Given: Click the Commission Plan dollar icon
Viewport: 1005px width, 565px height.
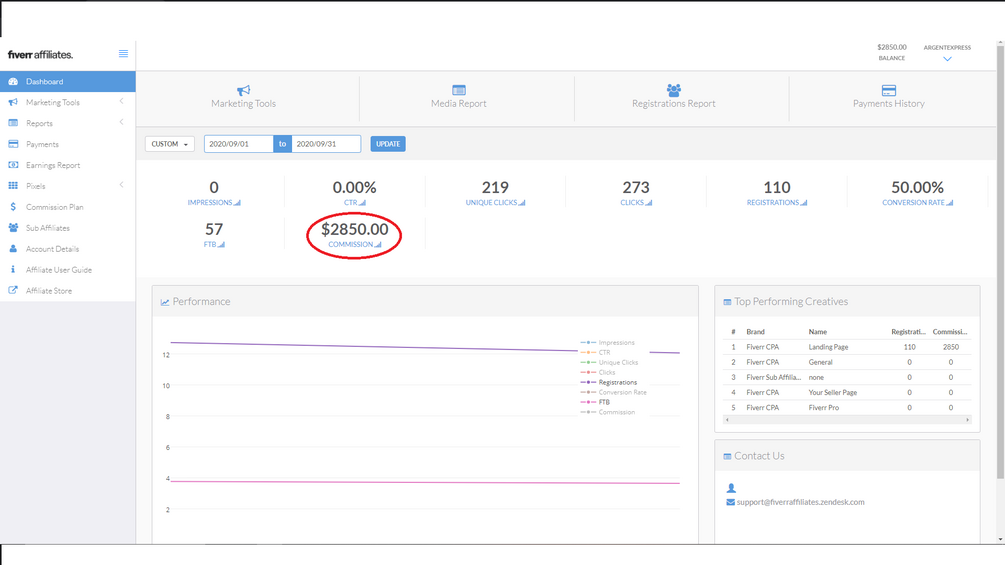Looking at the screenshot, I should pos(13,207).
